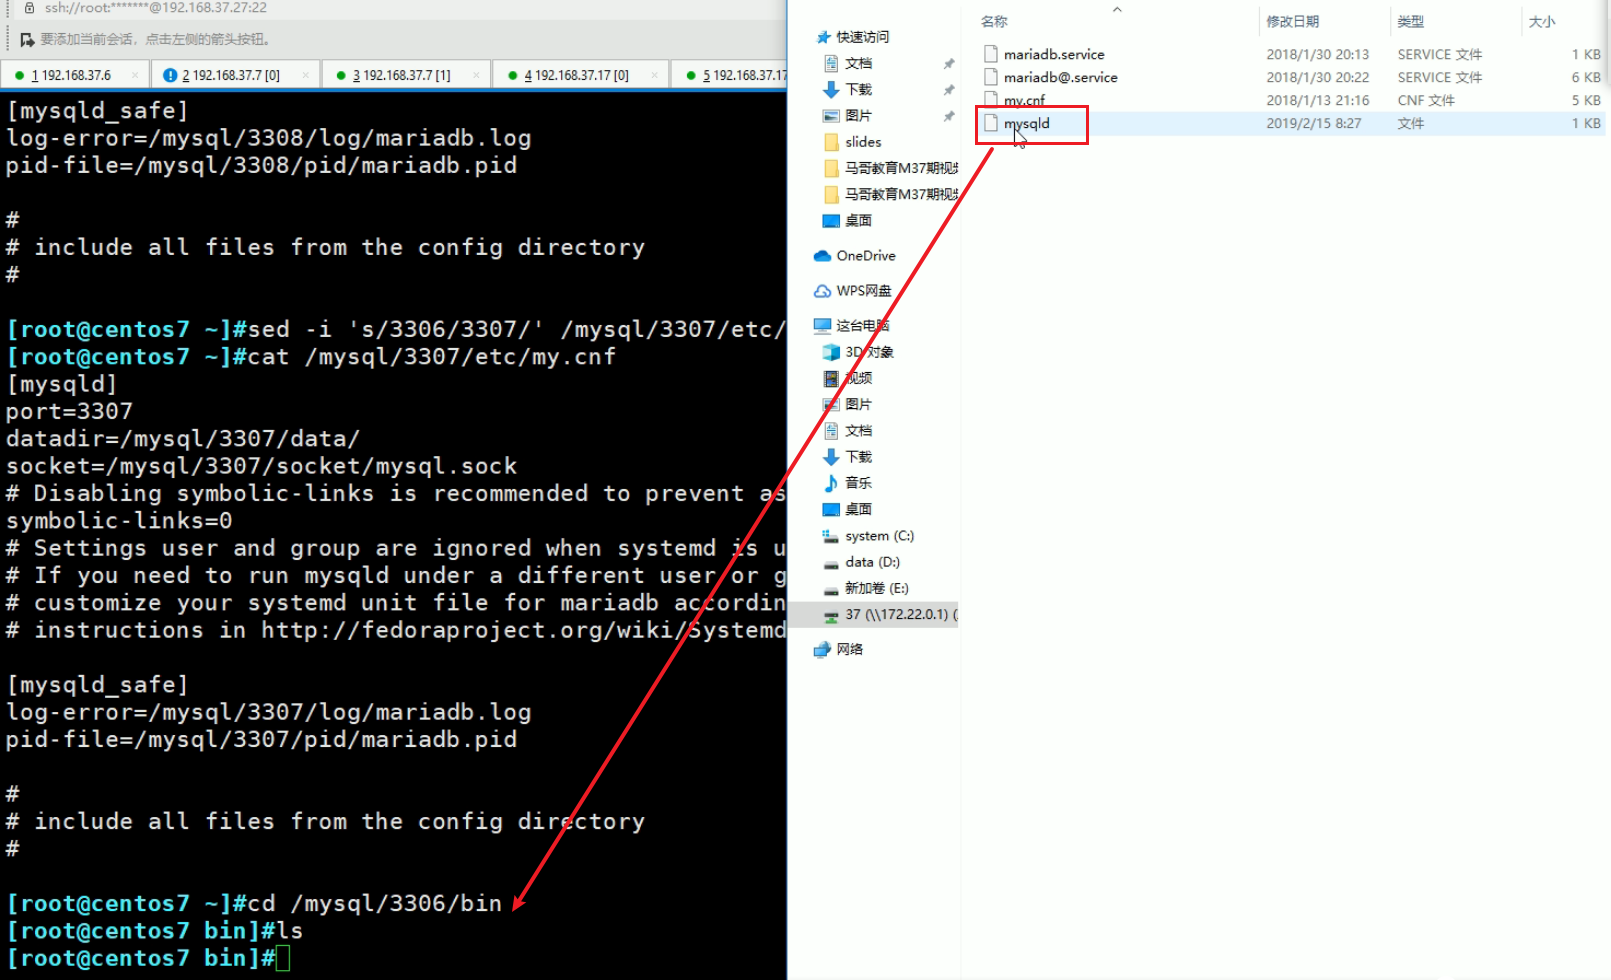Switch to session tab 1 192.168.37.6
The width and height of the screenshot is (1611, 980).
click(x=70, y=75)
